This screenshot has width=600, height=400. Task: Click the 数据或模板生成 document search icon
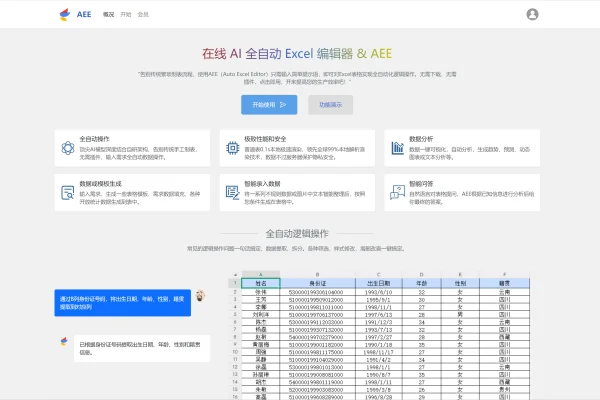pyautogui.click(x=68, y=193)
